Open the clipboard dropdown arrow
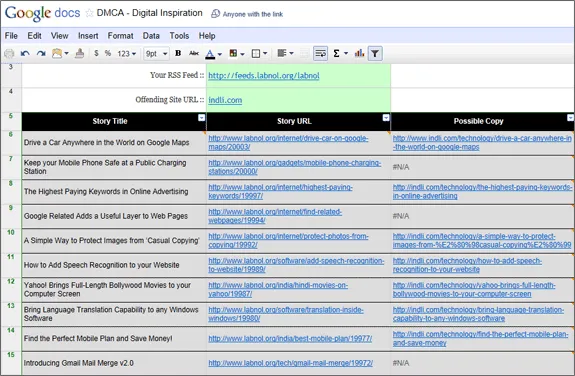Image resolution: width=575 pixels, height=376 pixels. pos(66,54)
